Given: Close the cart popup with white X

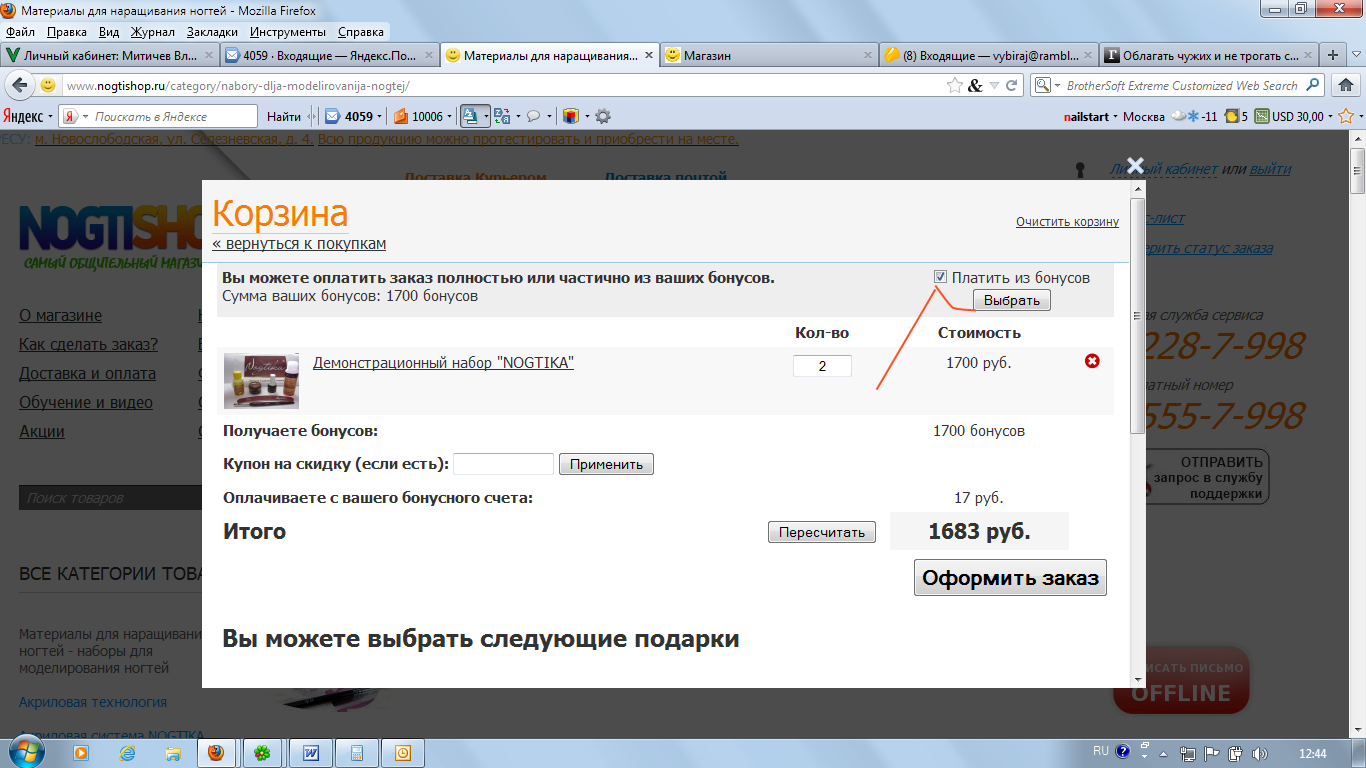Looking at the screenshot, I should point(1134,165).
